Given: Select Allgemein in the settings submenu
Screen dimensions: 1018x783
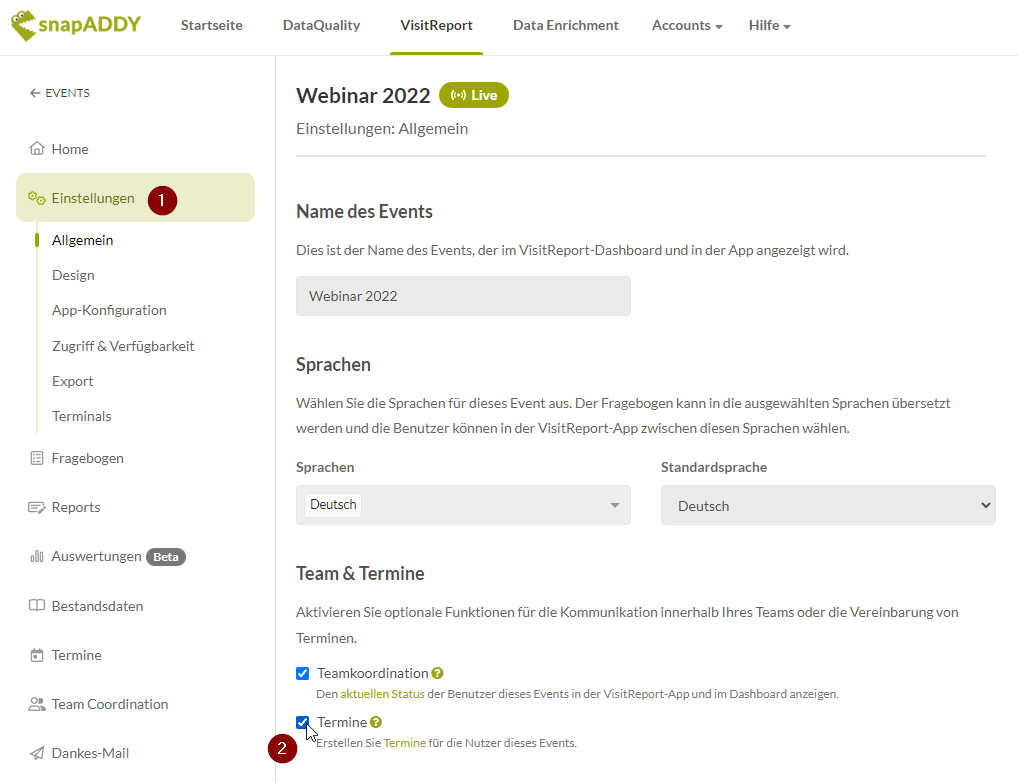Looking at the screenshot, I should [82, 240].
